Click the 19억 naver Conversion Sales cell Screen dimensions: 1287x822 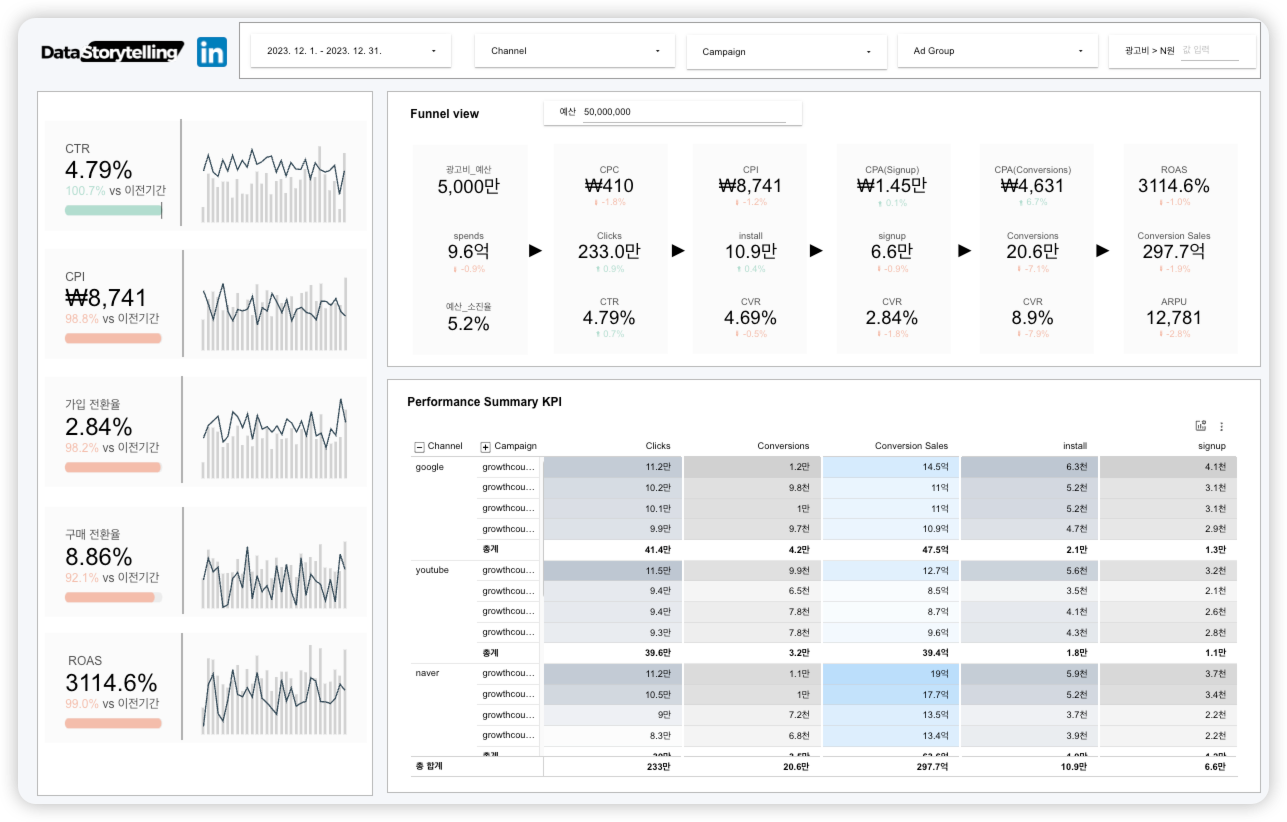(890, 673)
